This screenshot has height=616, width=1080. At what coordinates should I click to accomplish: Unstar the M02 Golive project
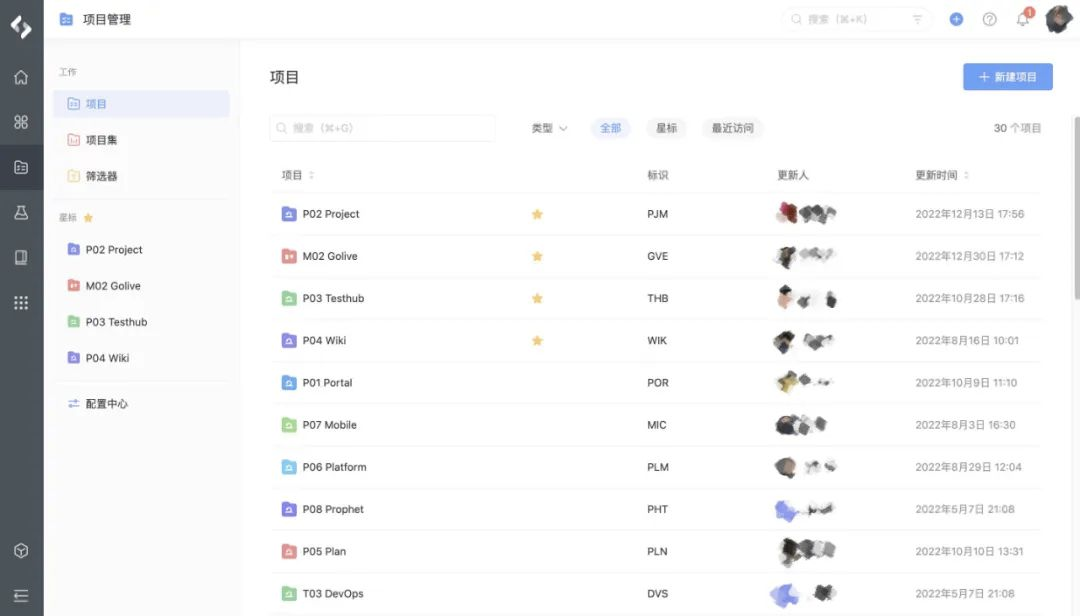537,256
